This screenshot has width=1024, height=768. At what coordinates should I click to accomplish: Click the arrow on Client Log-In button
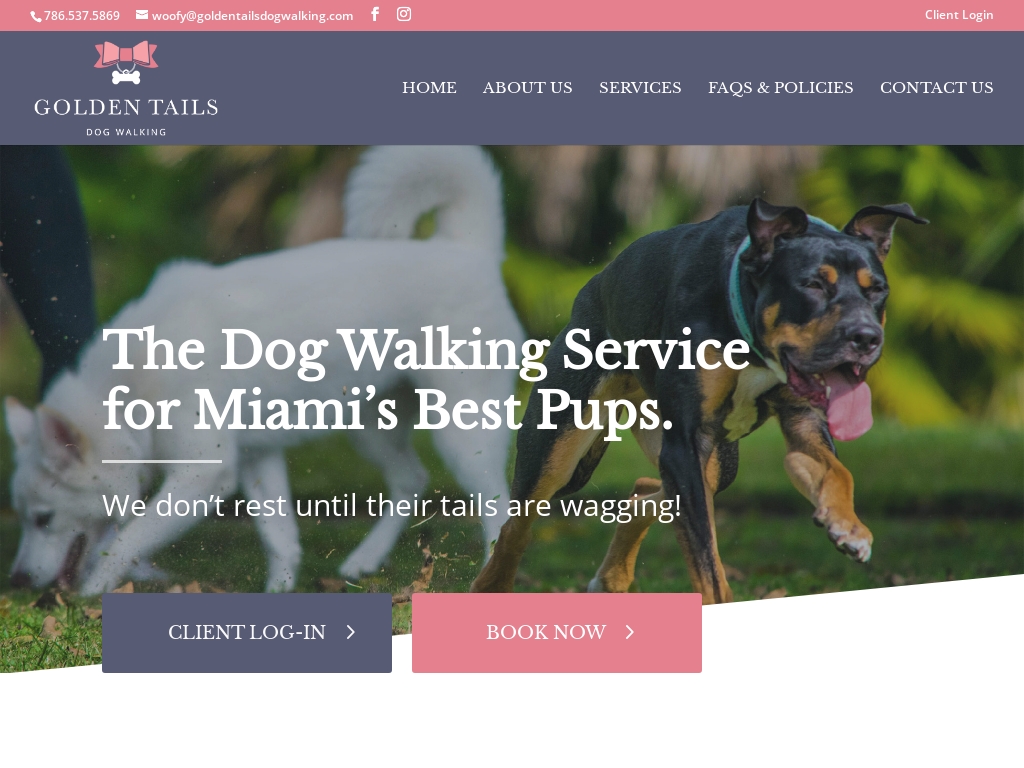tap(351, 632)
